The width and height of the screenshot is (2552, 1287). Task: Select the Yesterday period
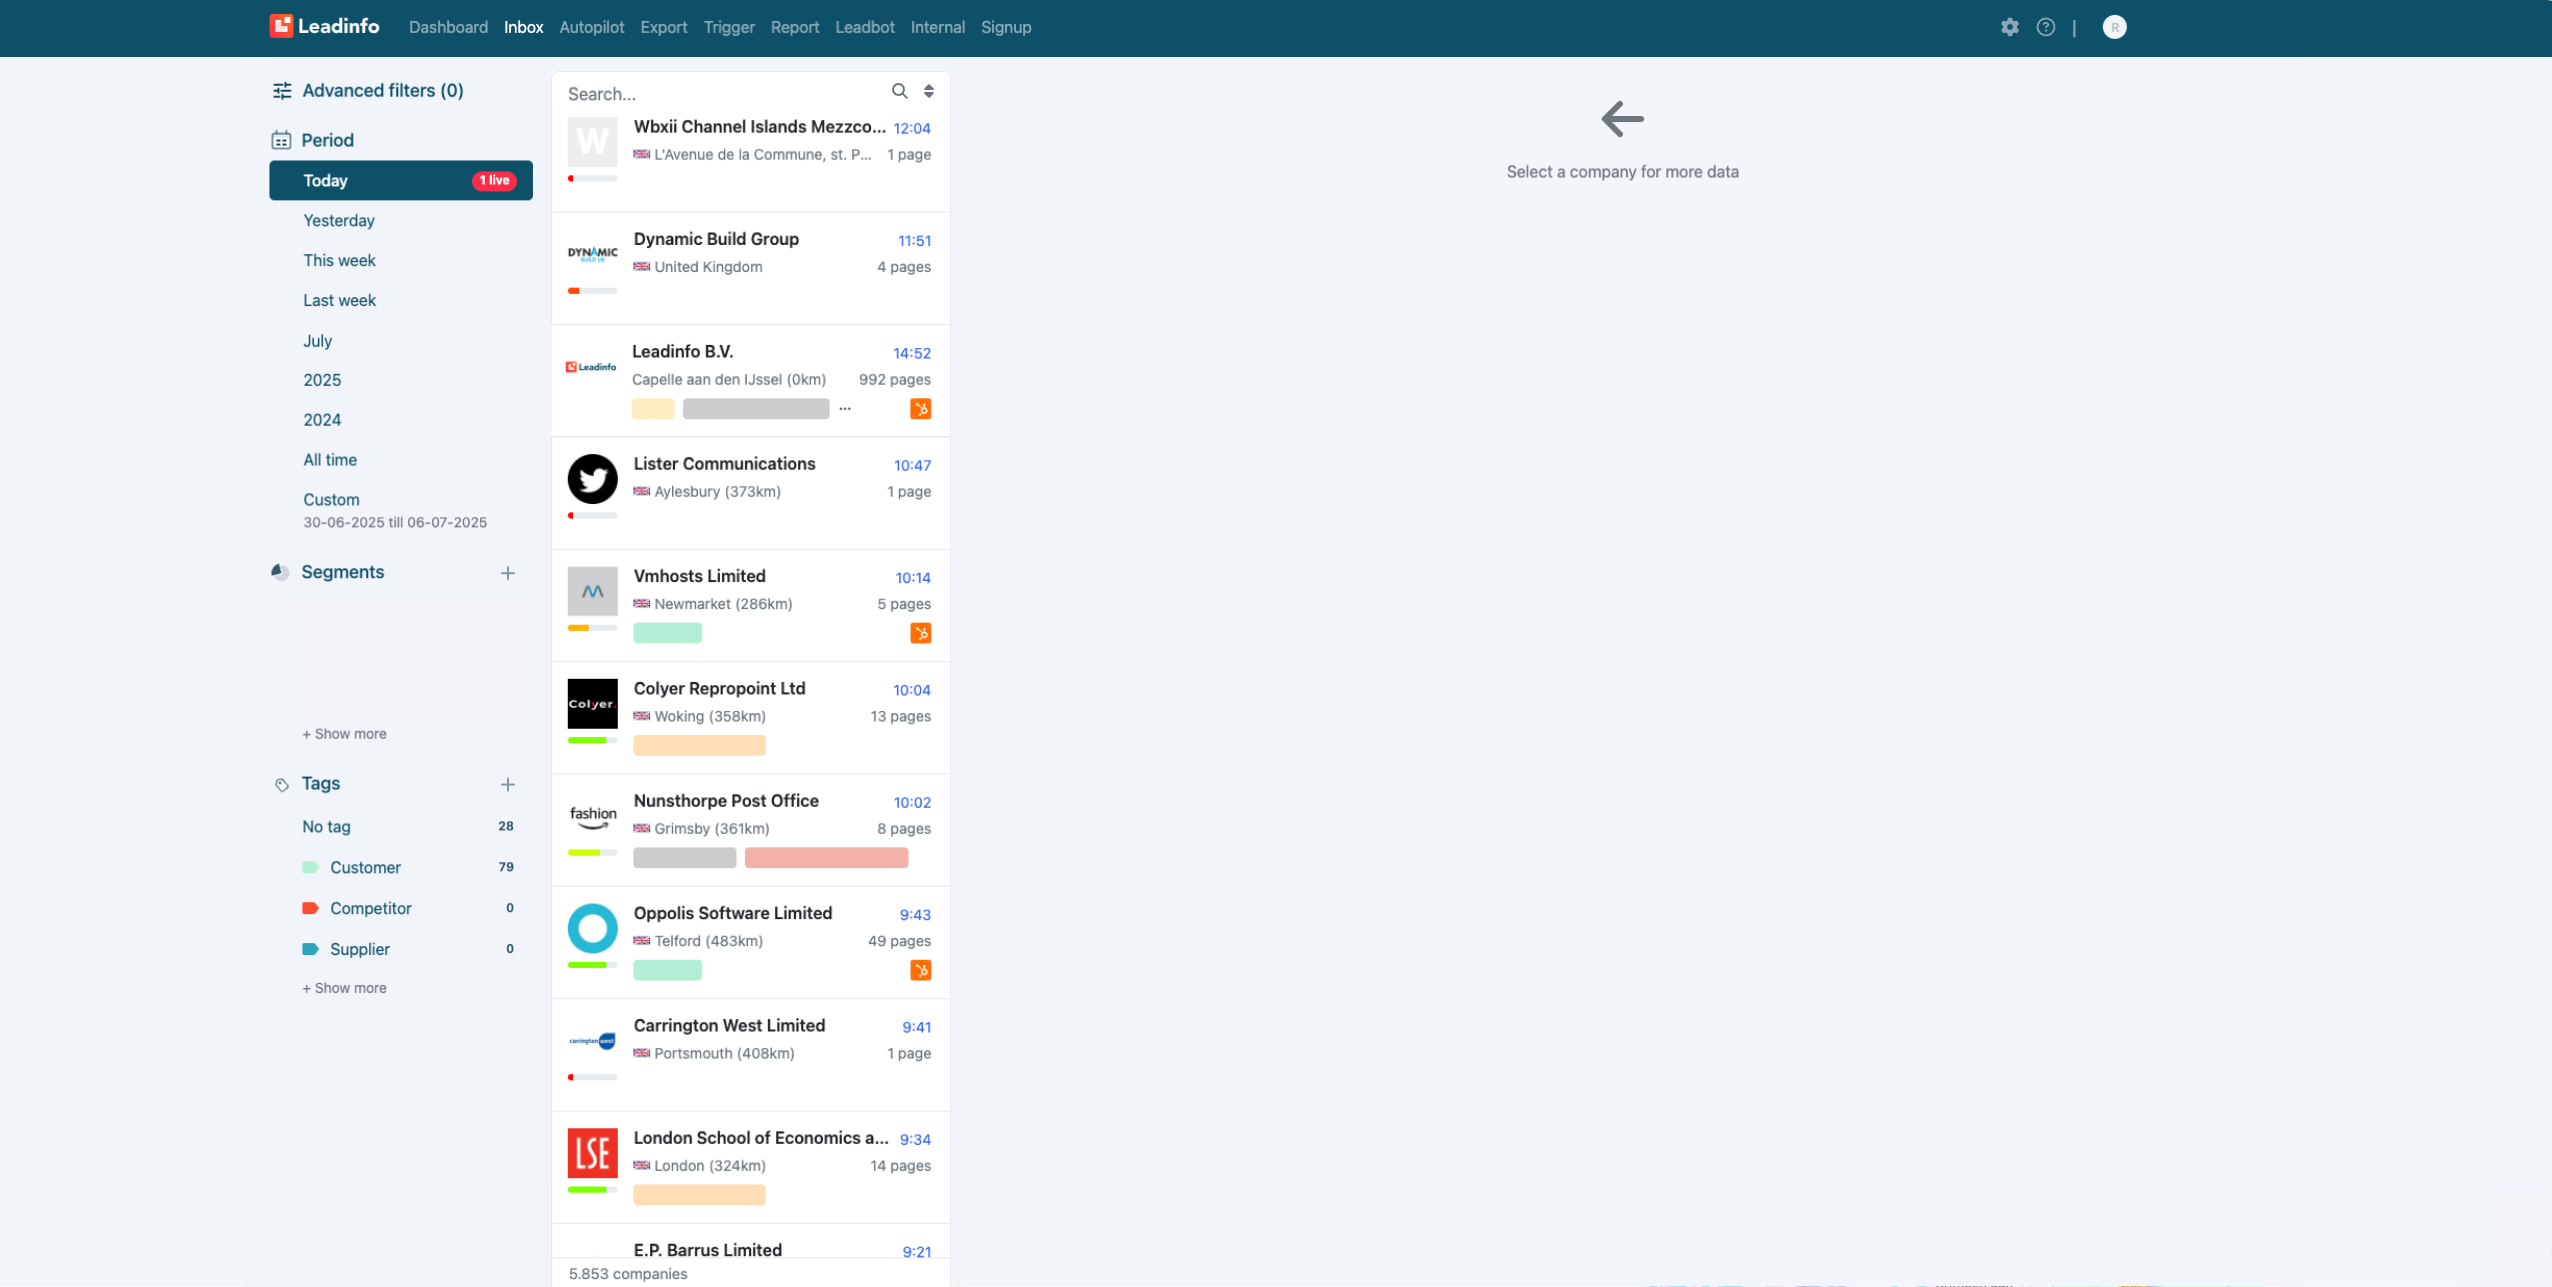point(339,221)
